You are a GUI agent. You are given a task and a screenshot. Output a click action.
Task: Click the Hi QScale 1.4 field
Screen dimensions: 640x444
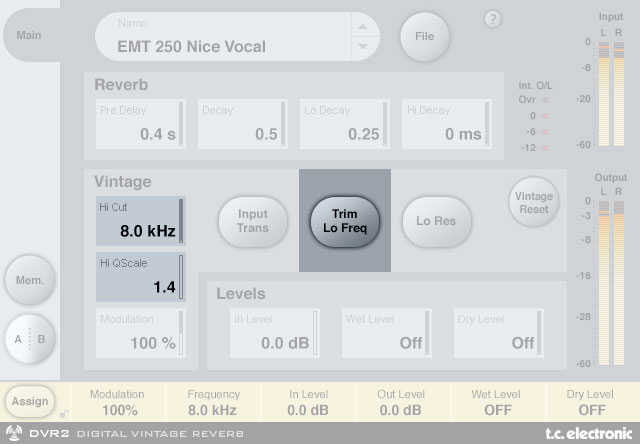(140, 277)
